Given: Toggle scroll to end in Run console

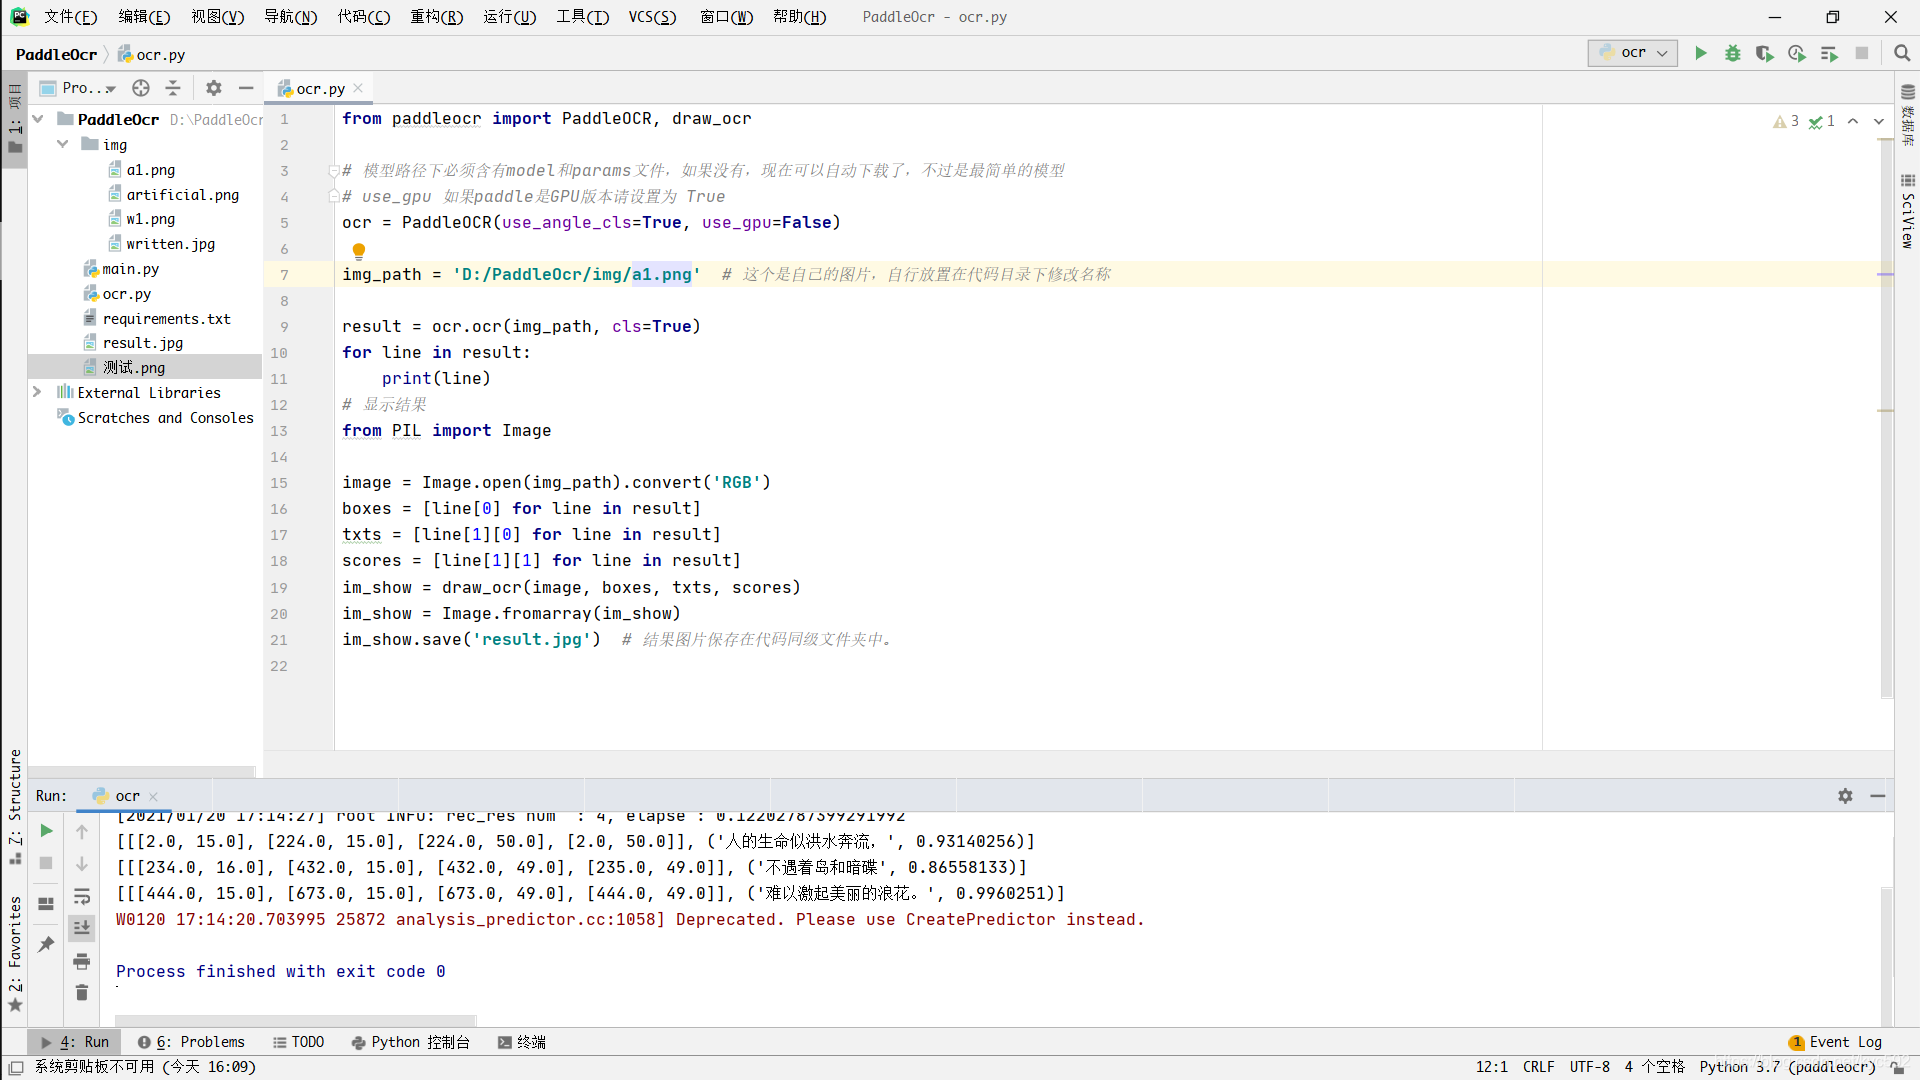Looking at the screenshot, I should tap(82, 928).
